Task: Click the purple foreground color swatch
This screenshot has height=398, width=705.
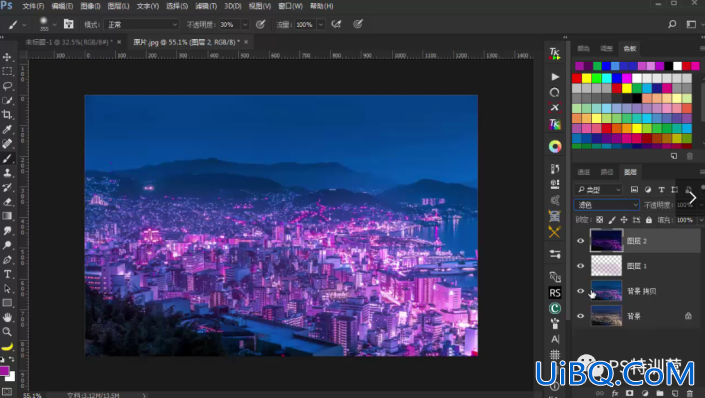Action: tap(4, 371)
